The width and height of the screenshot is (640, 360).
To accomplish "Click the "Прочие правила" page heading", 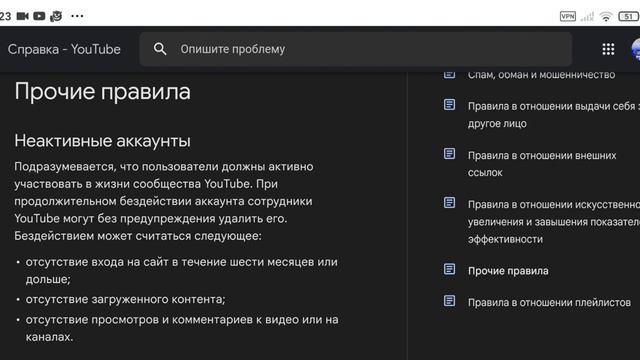I will point(102,91).
